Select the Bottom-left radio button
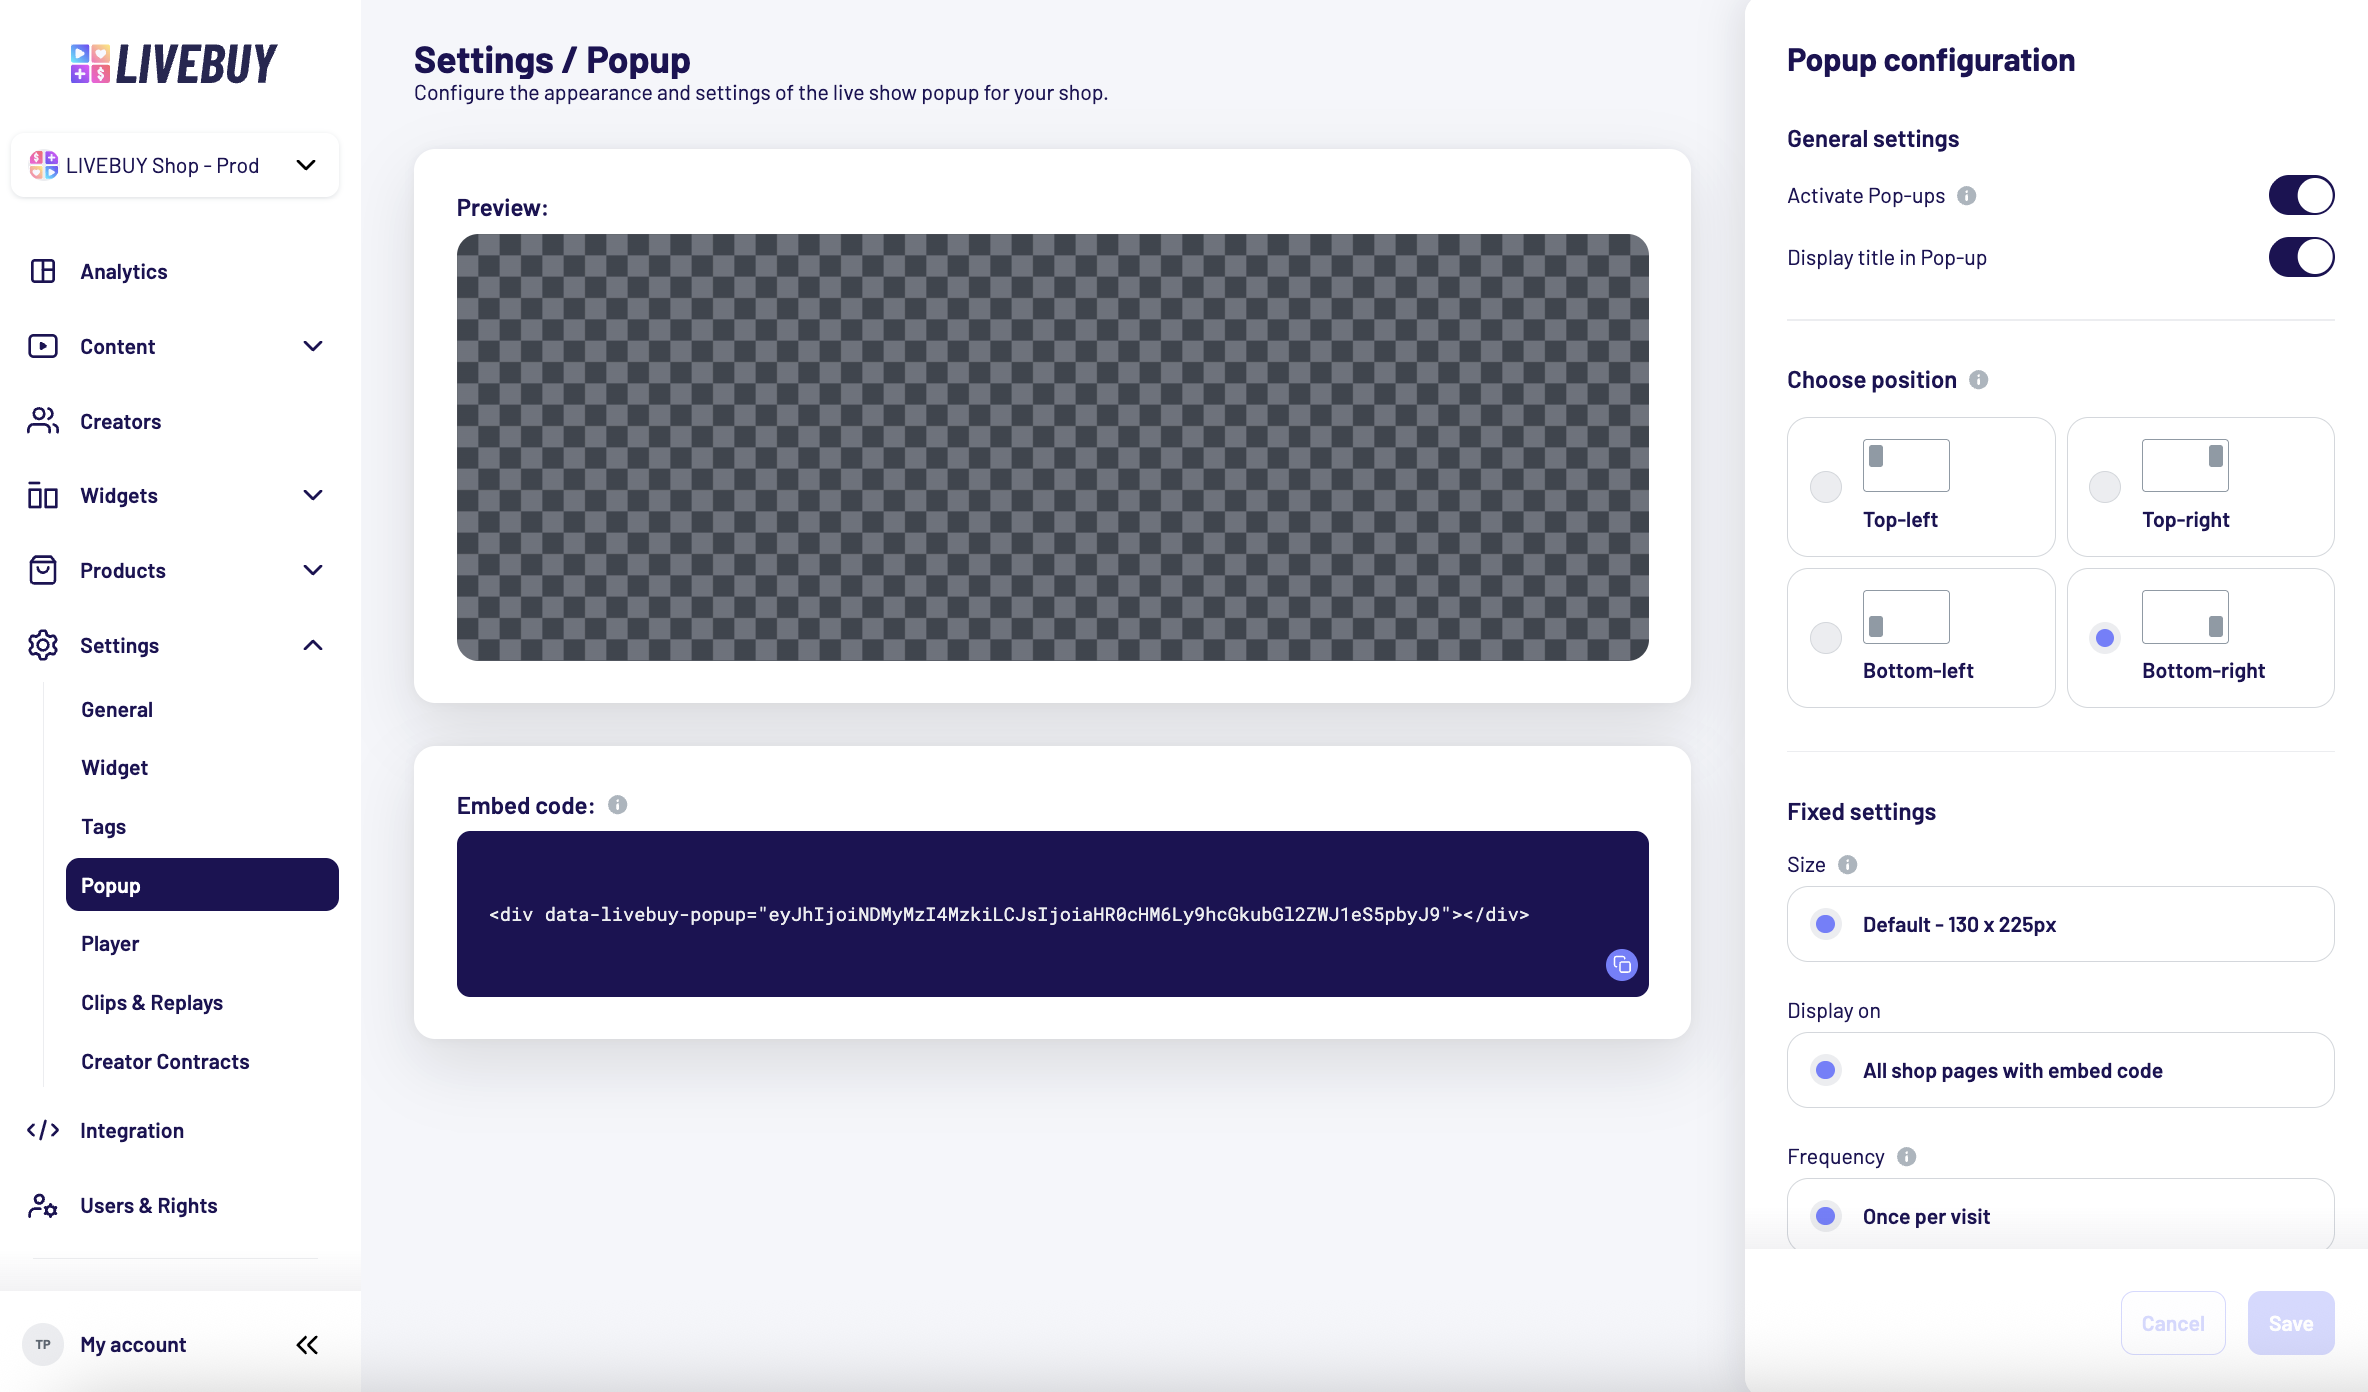The image size is (2368, 1392). pos(1826,638)
